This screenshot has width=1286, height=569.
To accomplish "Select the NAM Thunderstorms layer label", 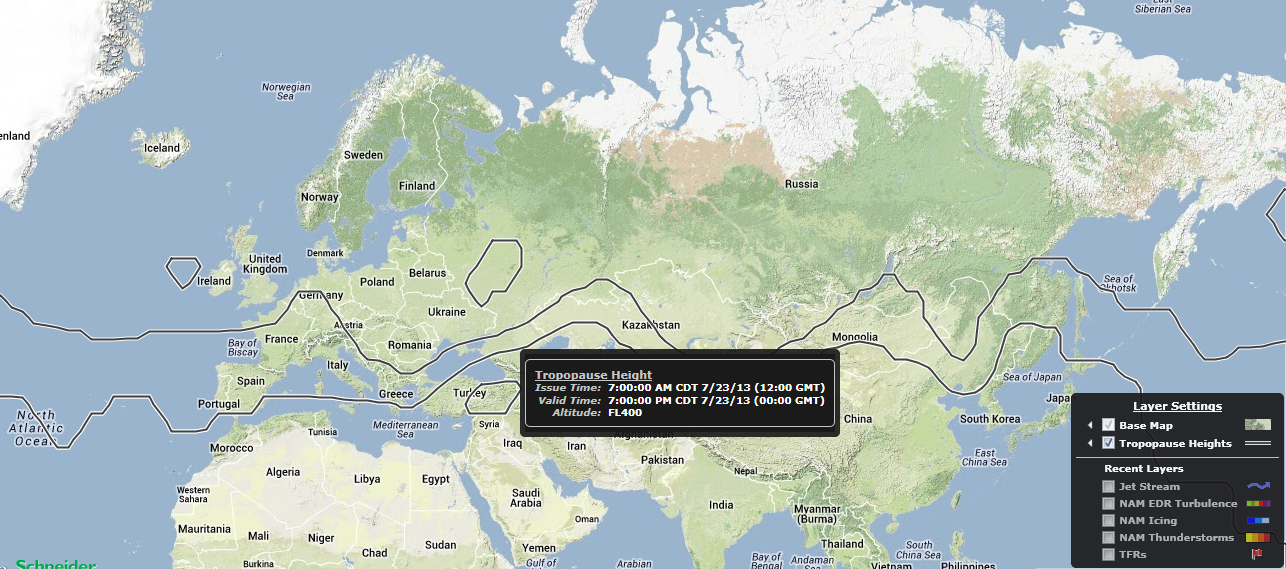I will (x=1176, y=538).
